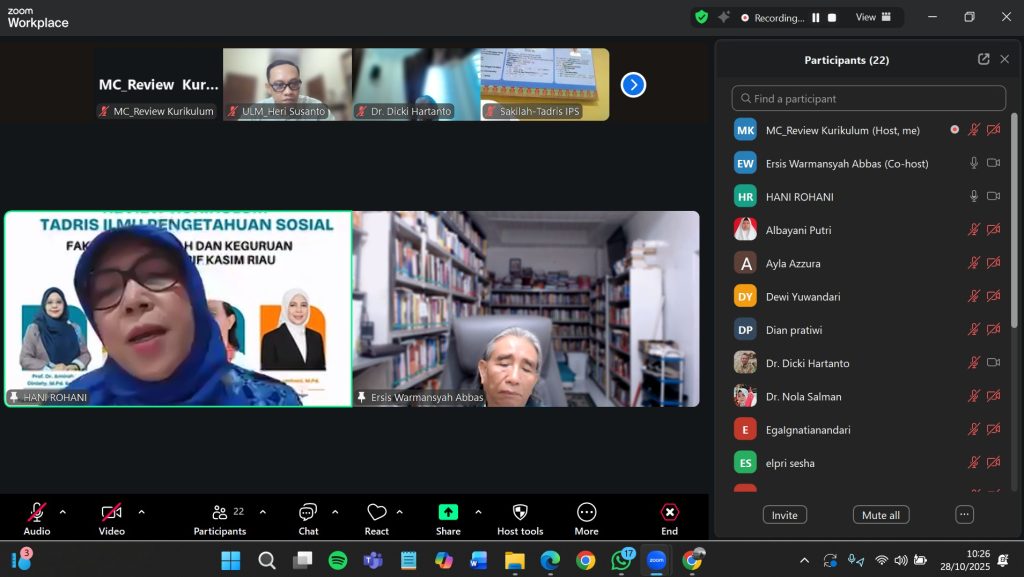Open the View dropdown menu
The height and width of the screenshot is (577, 1024).
[x=872, y=18]
